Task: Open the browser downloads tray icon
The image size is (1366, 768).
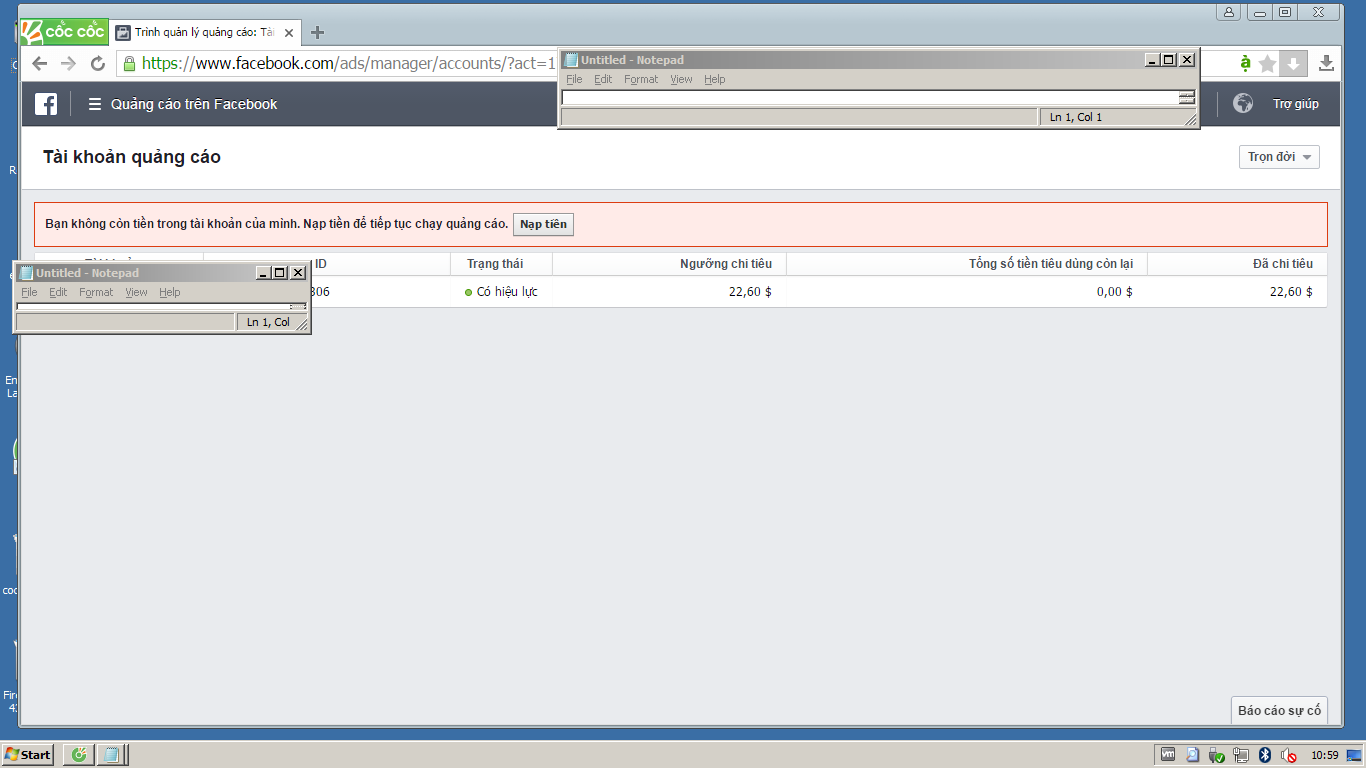Action: tap(1326, 64)
